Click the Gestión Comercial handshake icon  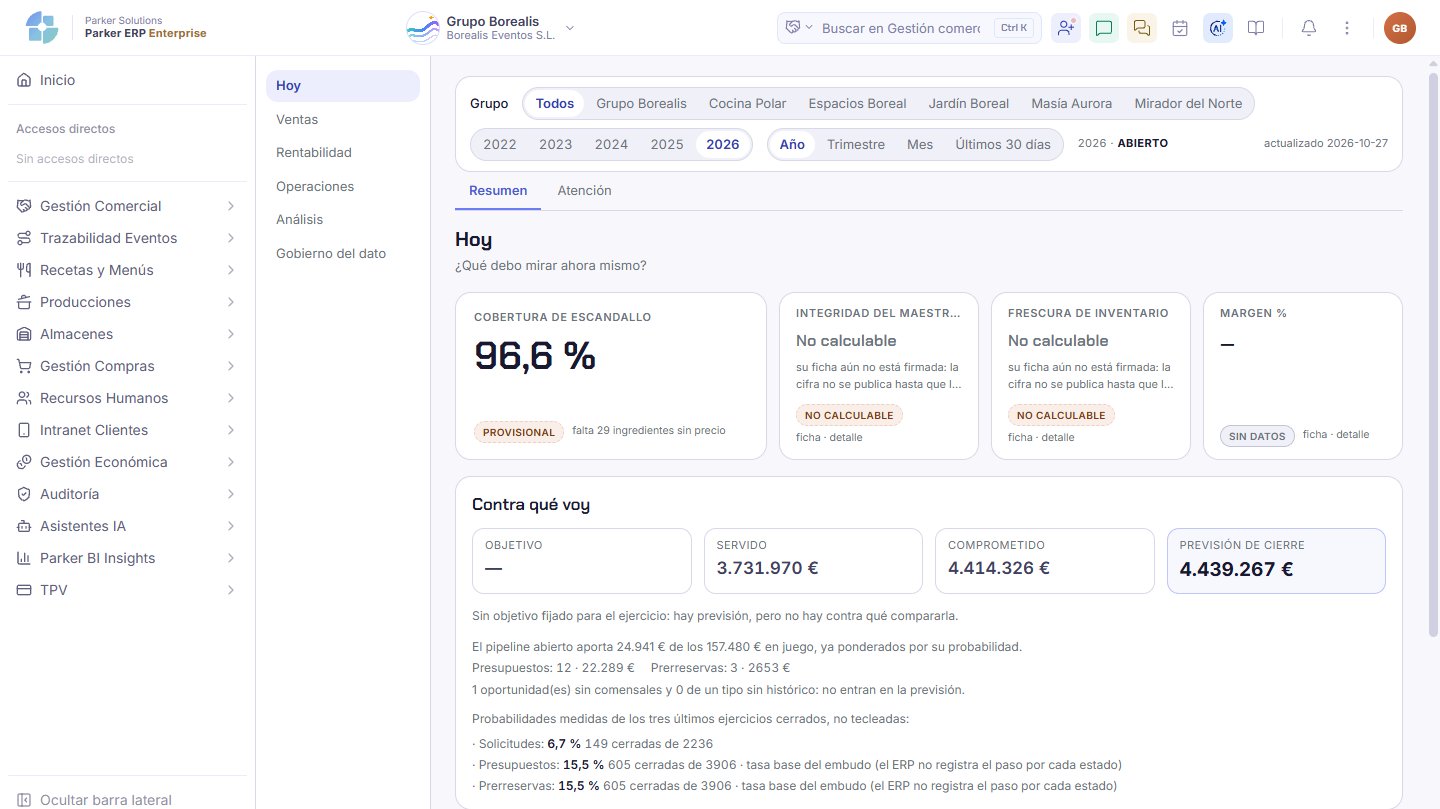pos(24,206)
